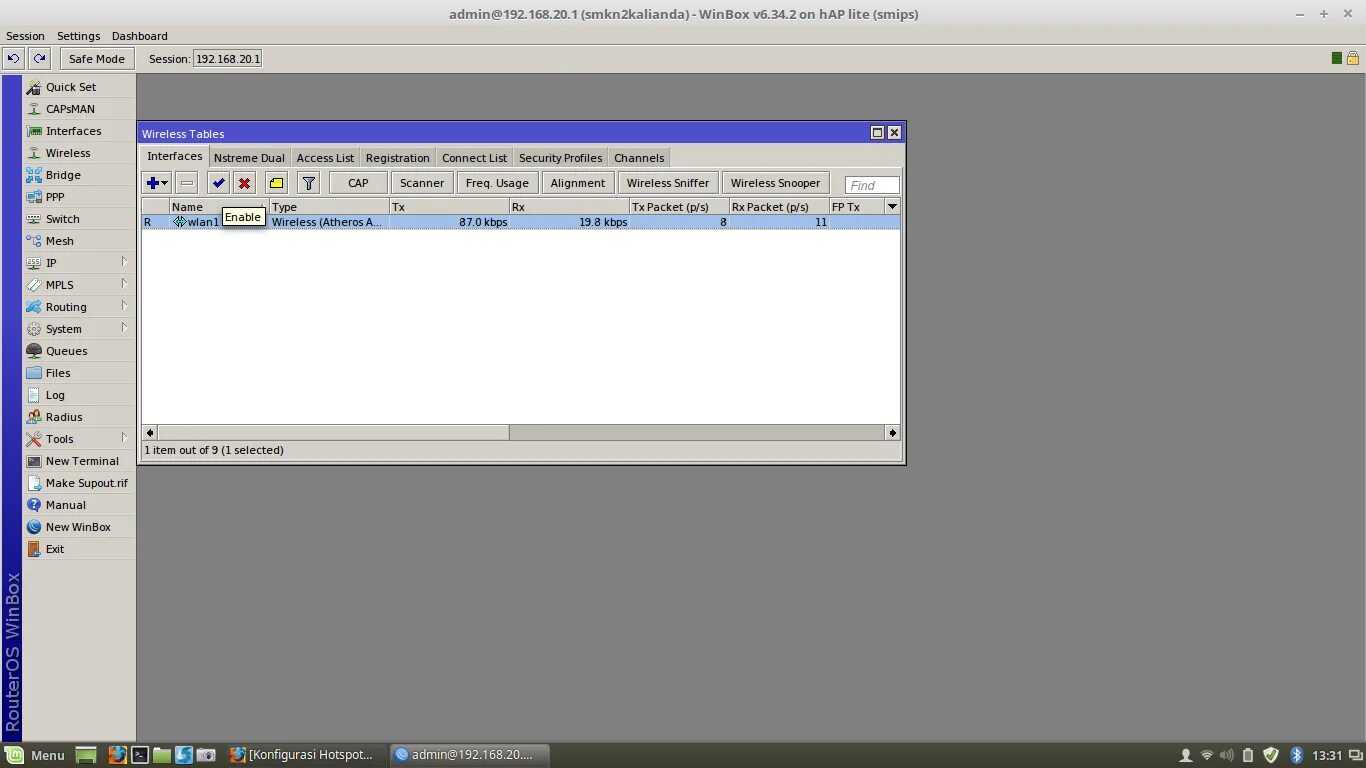Click the Find input field
Screen dimensions: 1366x768
pos(872,185)
